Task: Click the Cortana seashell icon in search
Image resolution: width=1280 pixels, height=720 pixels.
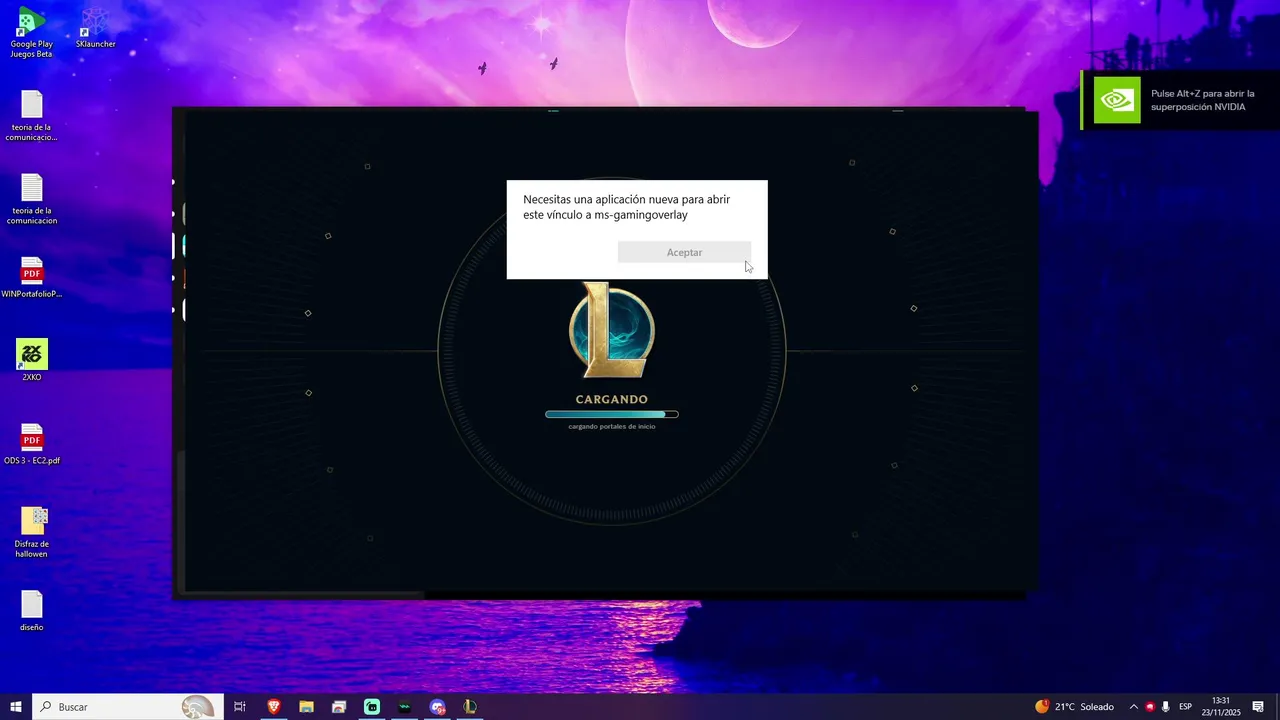Action: (198, 707)
